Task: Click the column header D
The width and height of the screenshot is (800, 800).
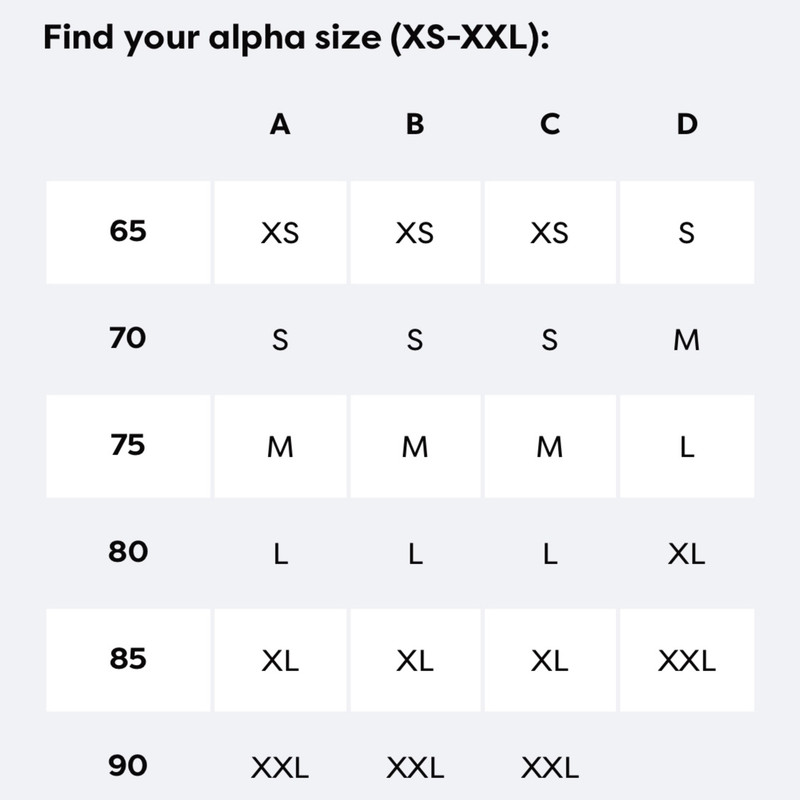Action: [x=687, y=124]
